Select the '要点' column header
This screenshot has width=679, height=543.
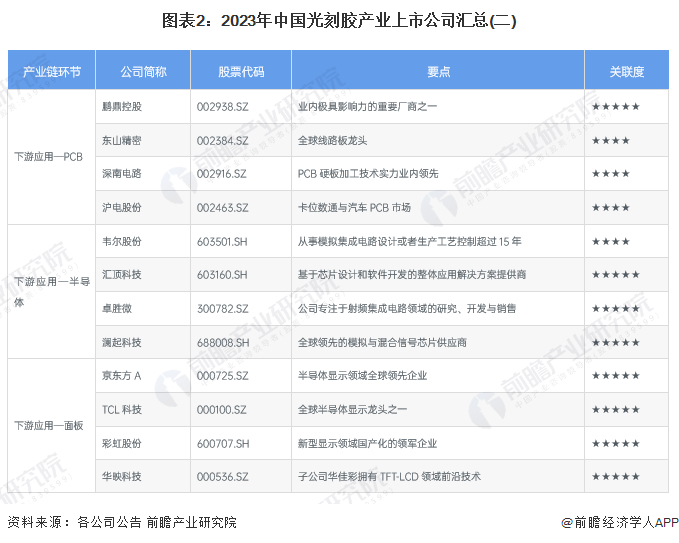[438, 71]
